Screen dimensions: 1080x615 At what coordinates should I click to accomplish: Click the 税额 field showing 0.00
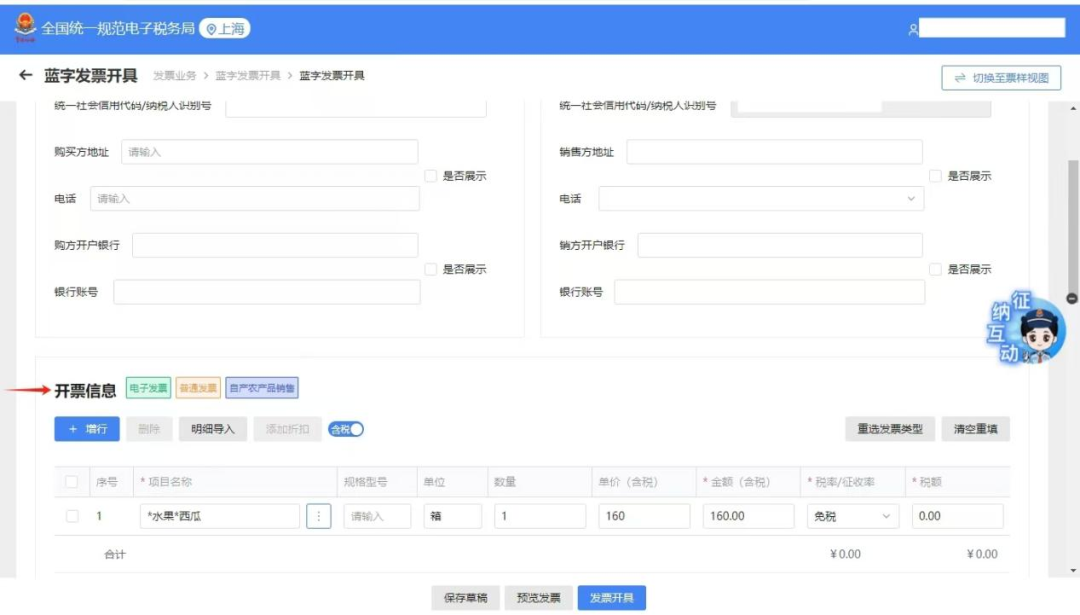[957, 516]
